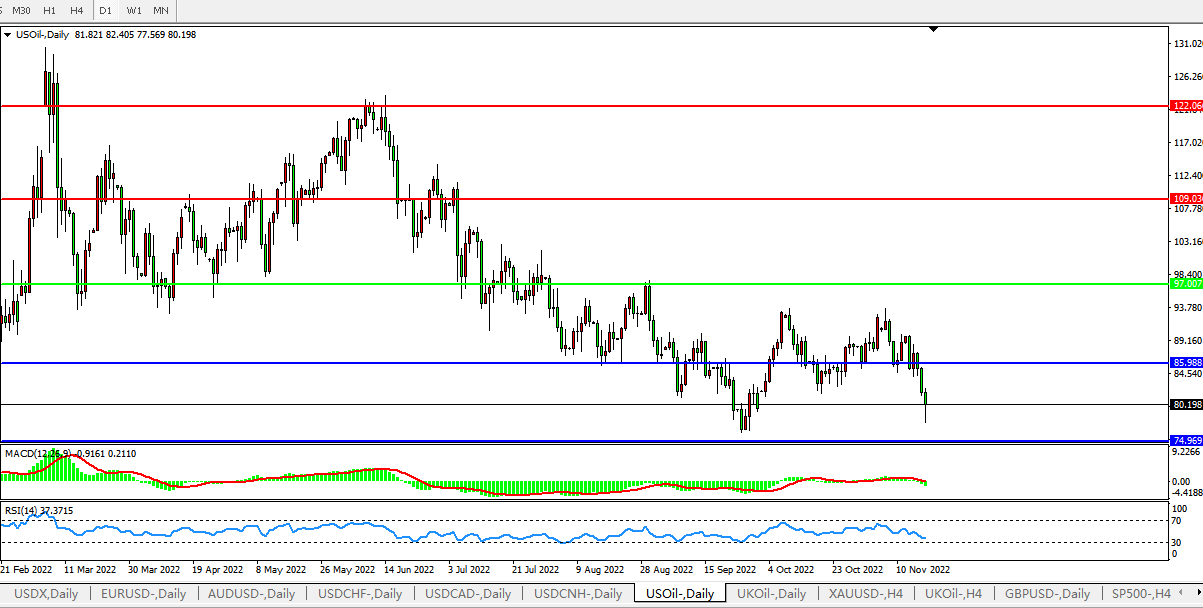This screenshot has width=1203, height=608.
Task: Toggle the D1 daily timeframe button
Action: coord(105,10)
